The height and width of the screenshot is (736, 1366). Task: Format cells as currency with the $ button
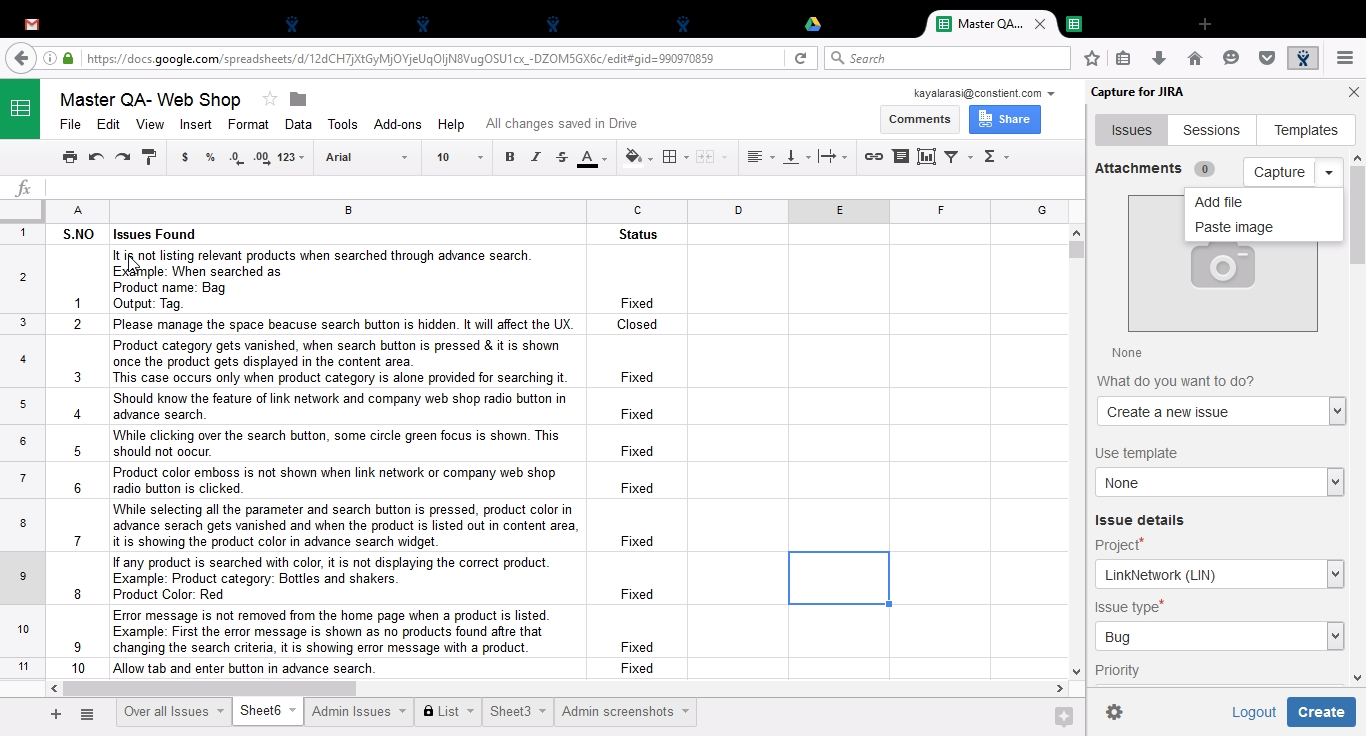click(185, 157)
